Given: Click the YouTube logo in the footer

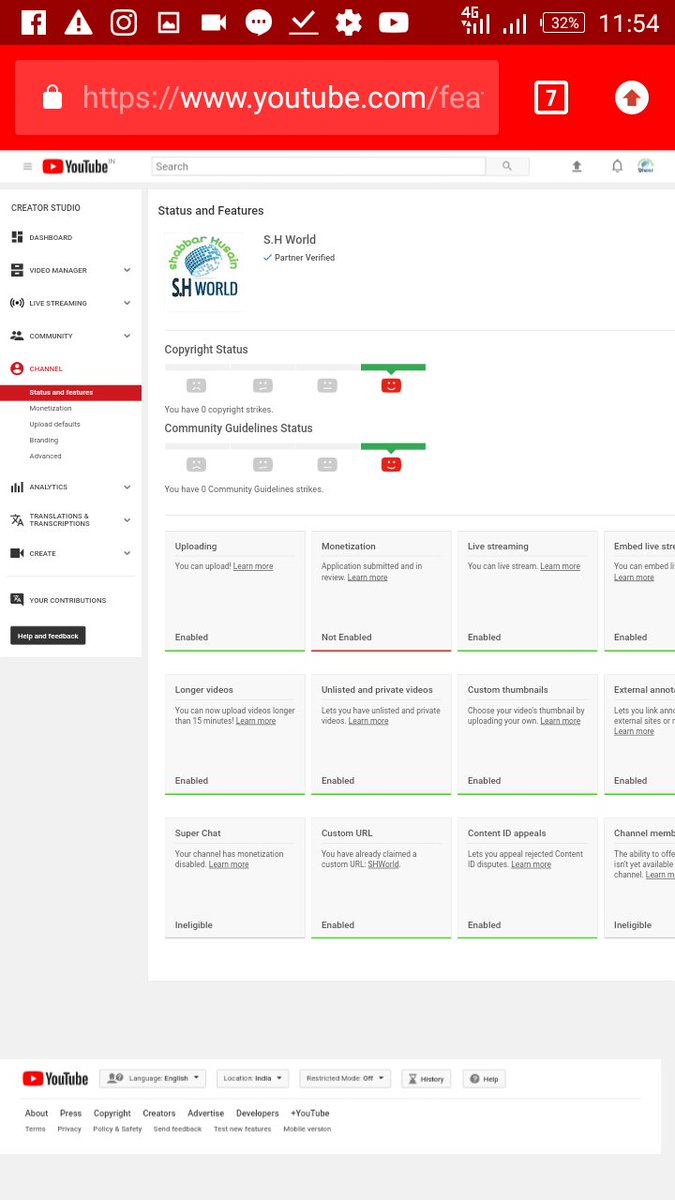Looking at the screenshot, I should (x=56, y=1079).
